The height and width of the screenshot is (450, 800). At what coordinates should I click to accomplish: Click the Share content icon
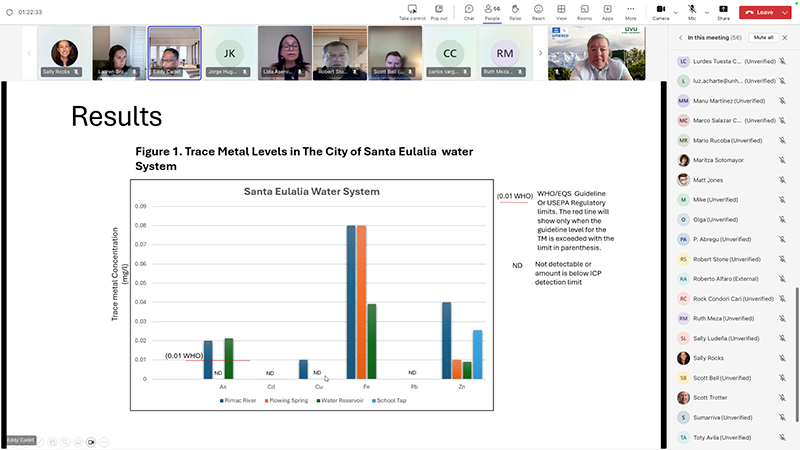(x=723, y=11)
